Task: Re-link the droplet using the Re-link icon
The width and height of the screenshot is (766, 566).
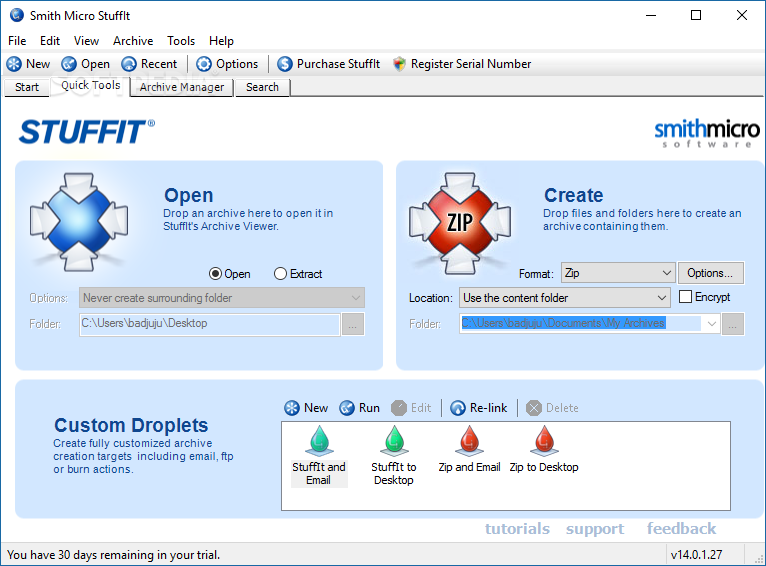Action: (458, 408)
